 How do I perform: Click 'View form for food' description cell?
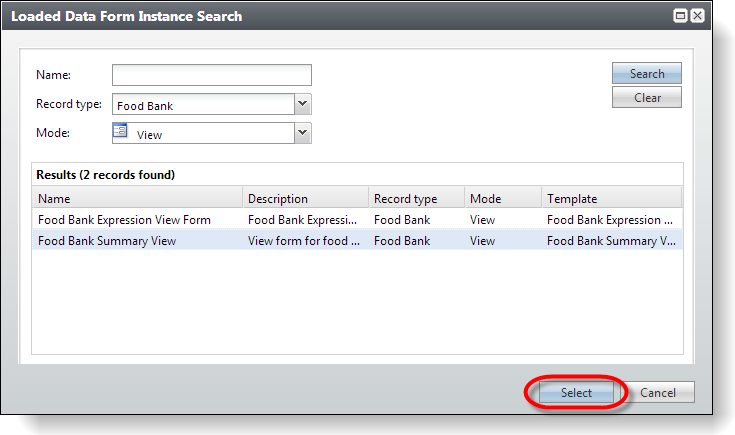tap(304, 240)
